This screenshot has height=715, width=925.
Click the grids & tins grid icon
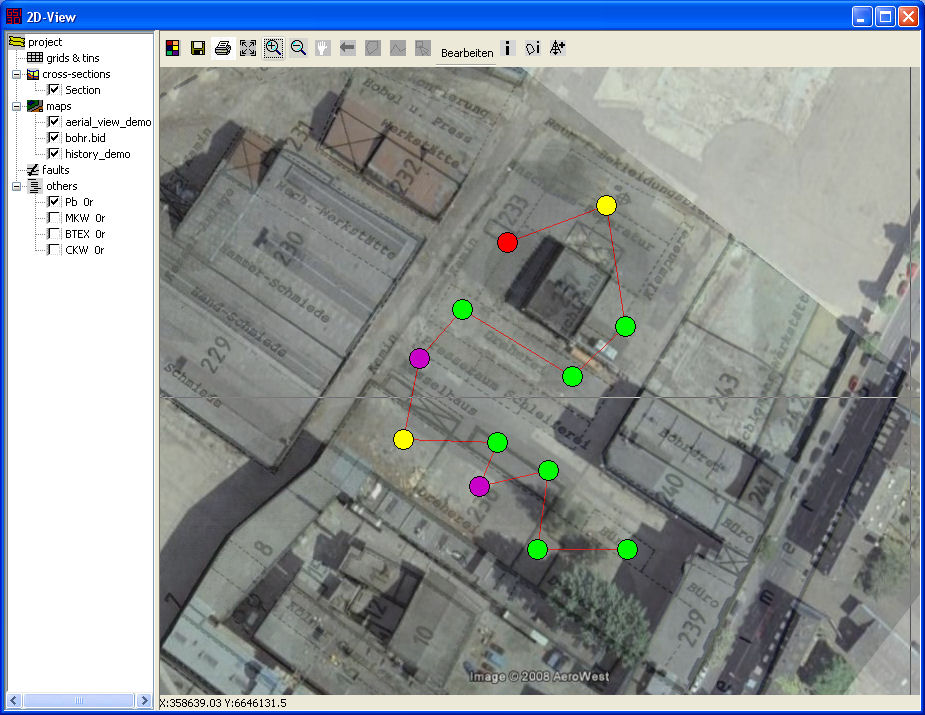point(35,57)
